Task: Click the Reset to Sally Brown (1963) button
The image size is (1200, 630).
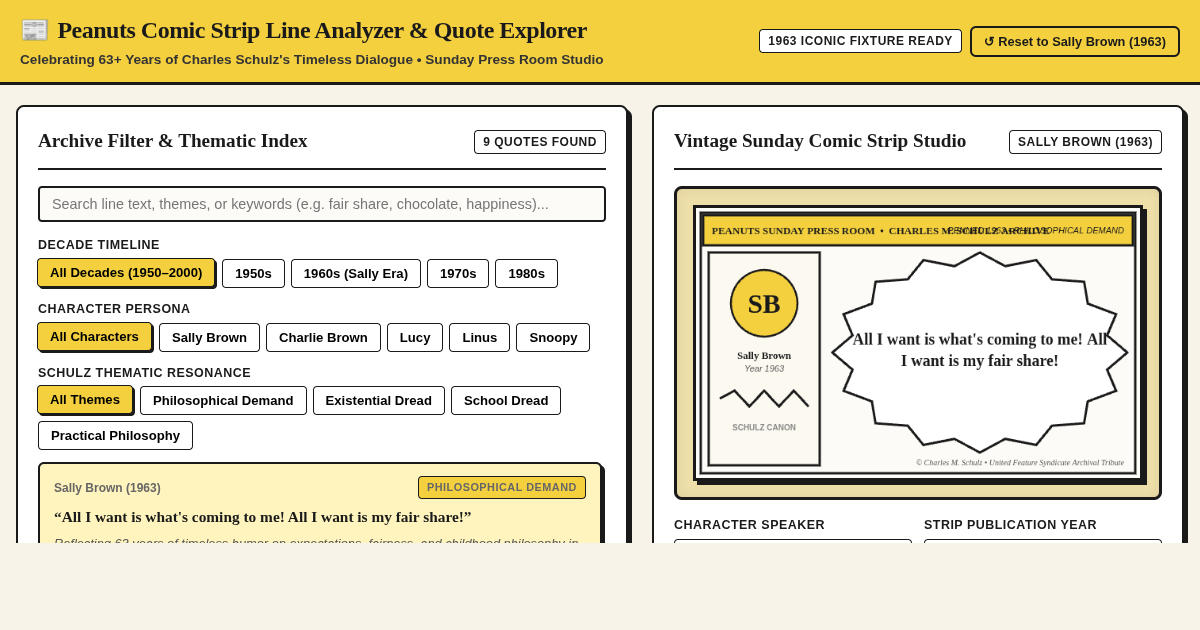Action: tap(1075, 41)
